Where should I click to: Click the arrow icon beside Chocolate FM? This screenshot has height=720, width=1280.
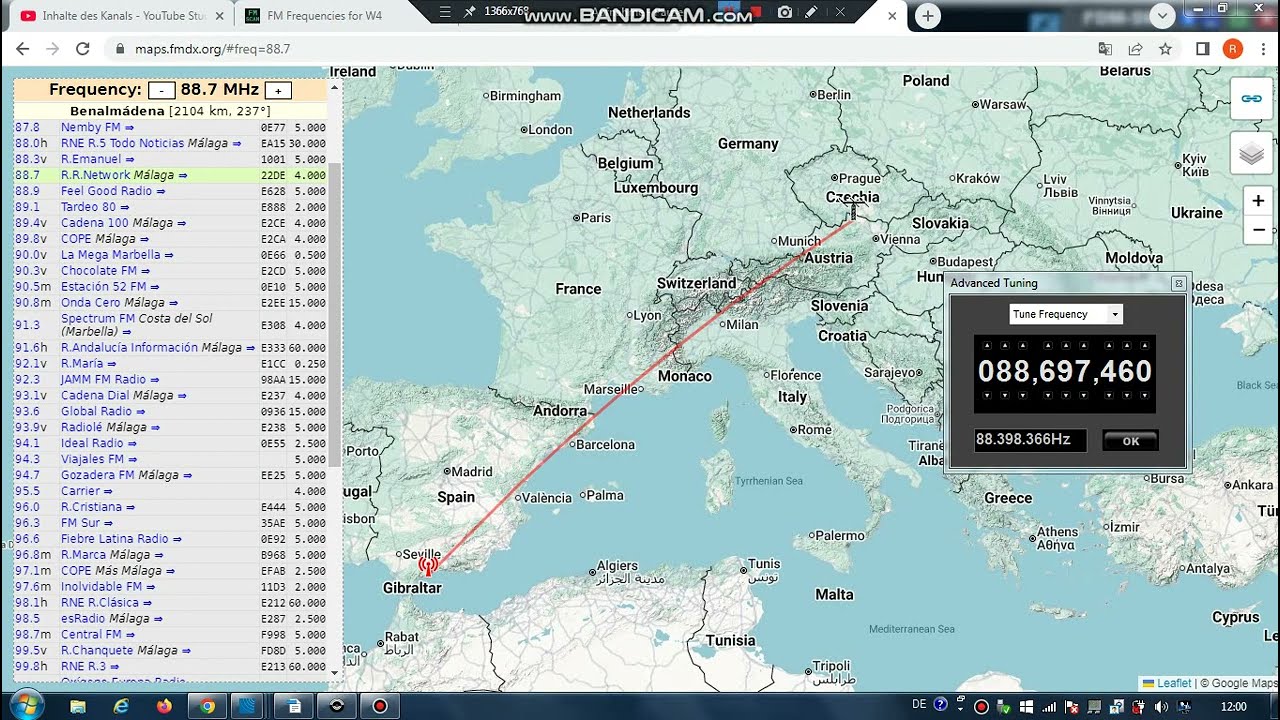point(145,271)
